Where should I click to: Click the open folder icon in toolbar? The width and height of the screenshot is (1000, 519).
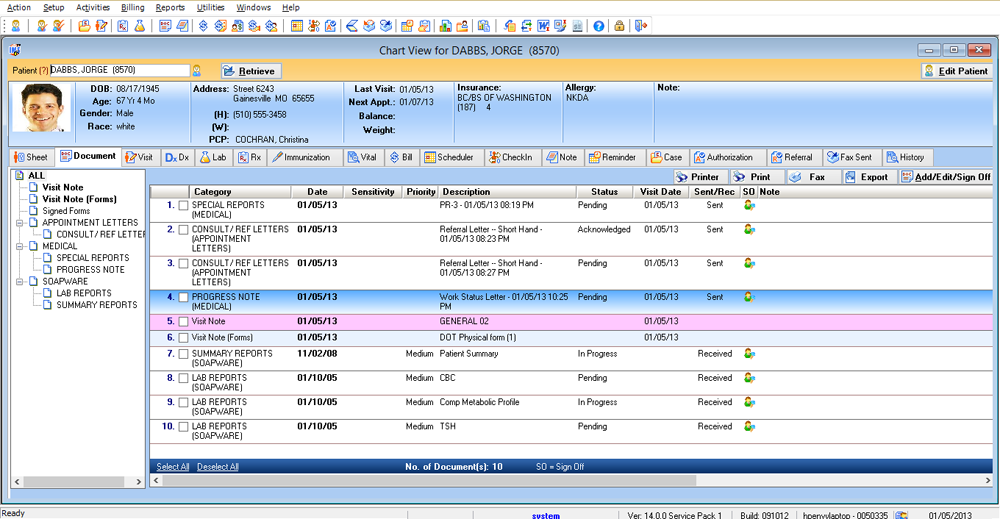click(x=84, y=26)
